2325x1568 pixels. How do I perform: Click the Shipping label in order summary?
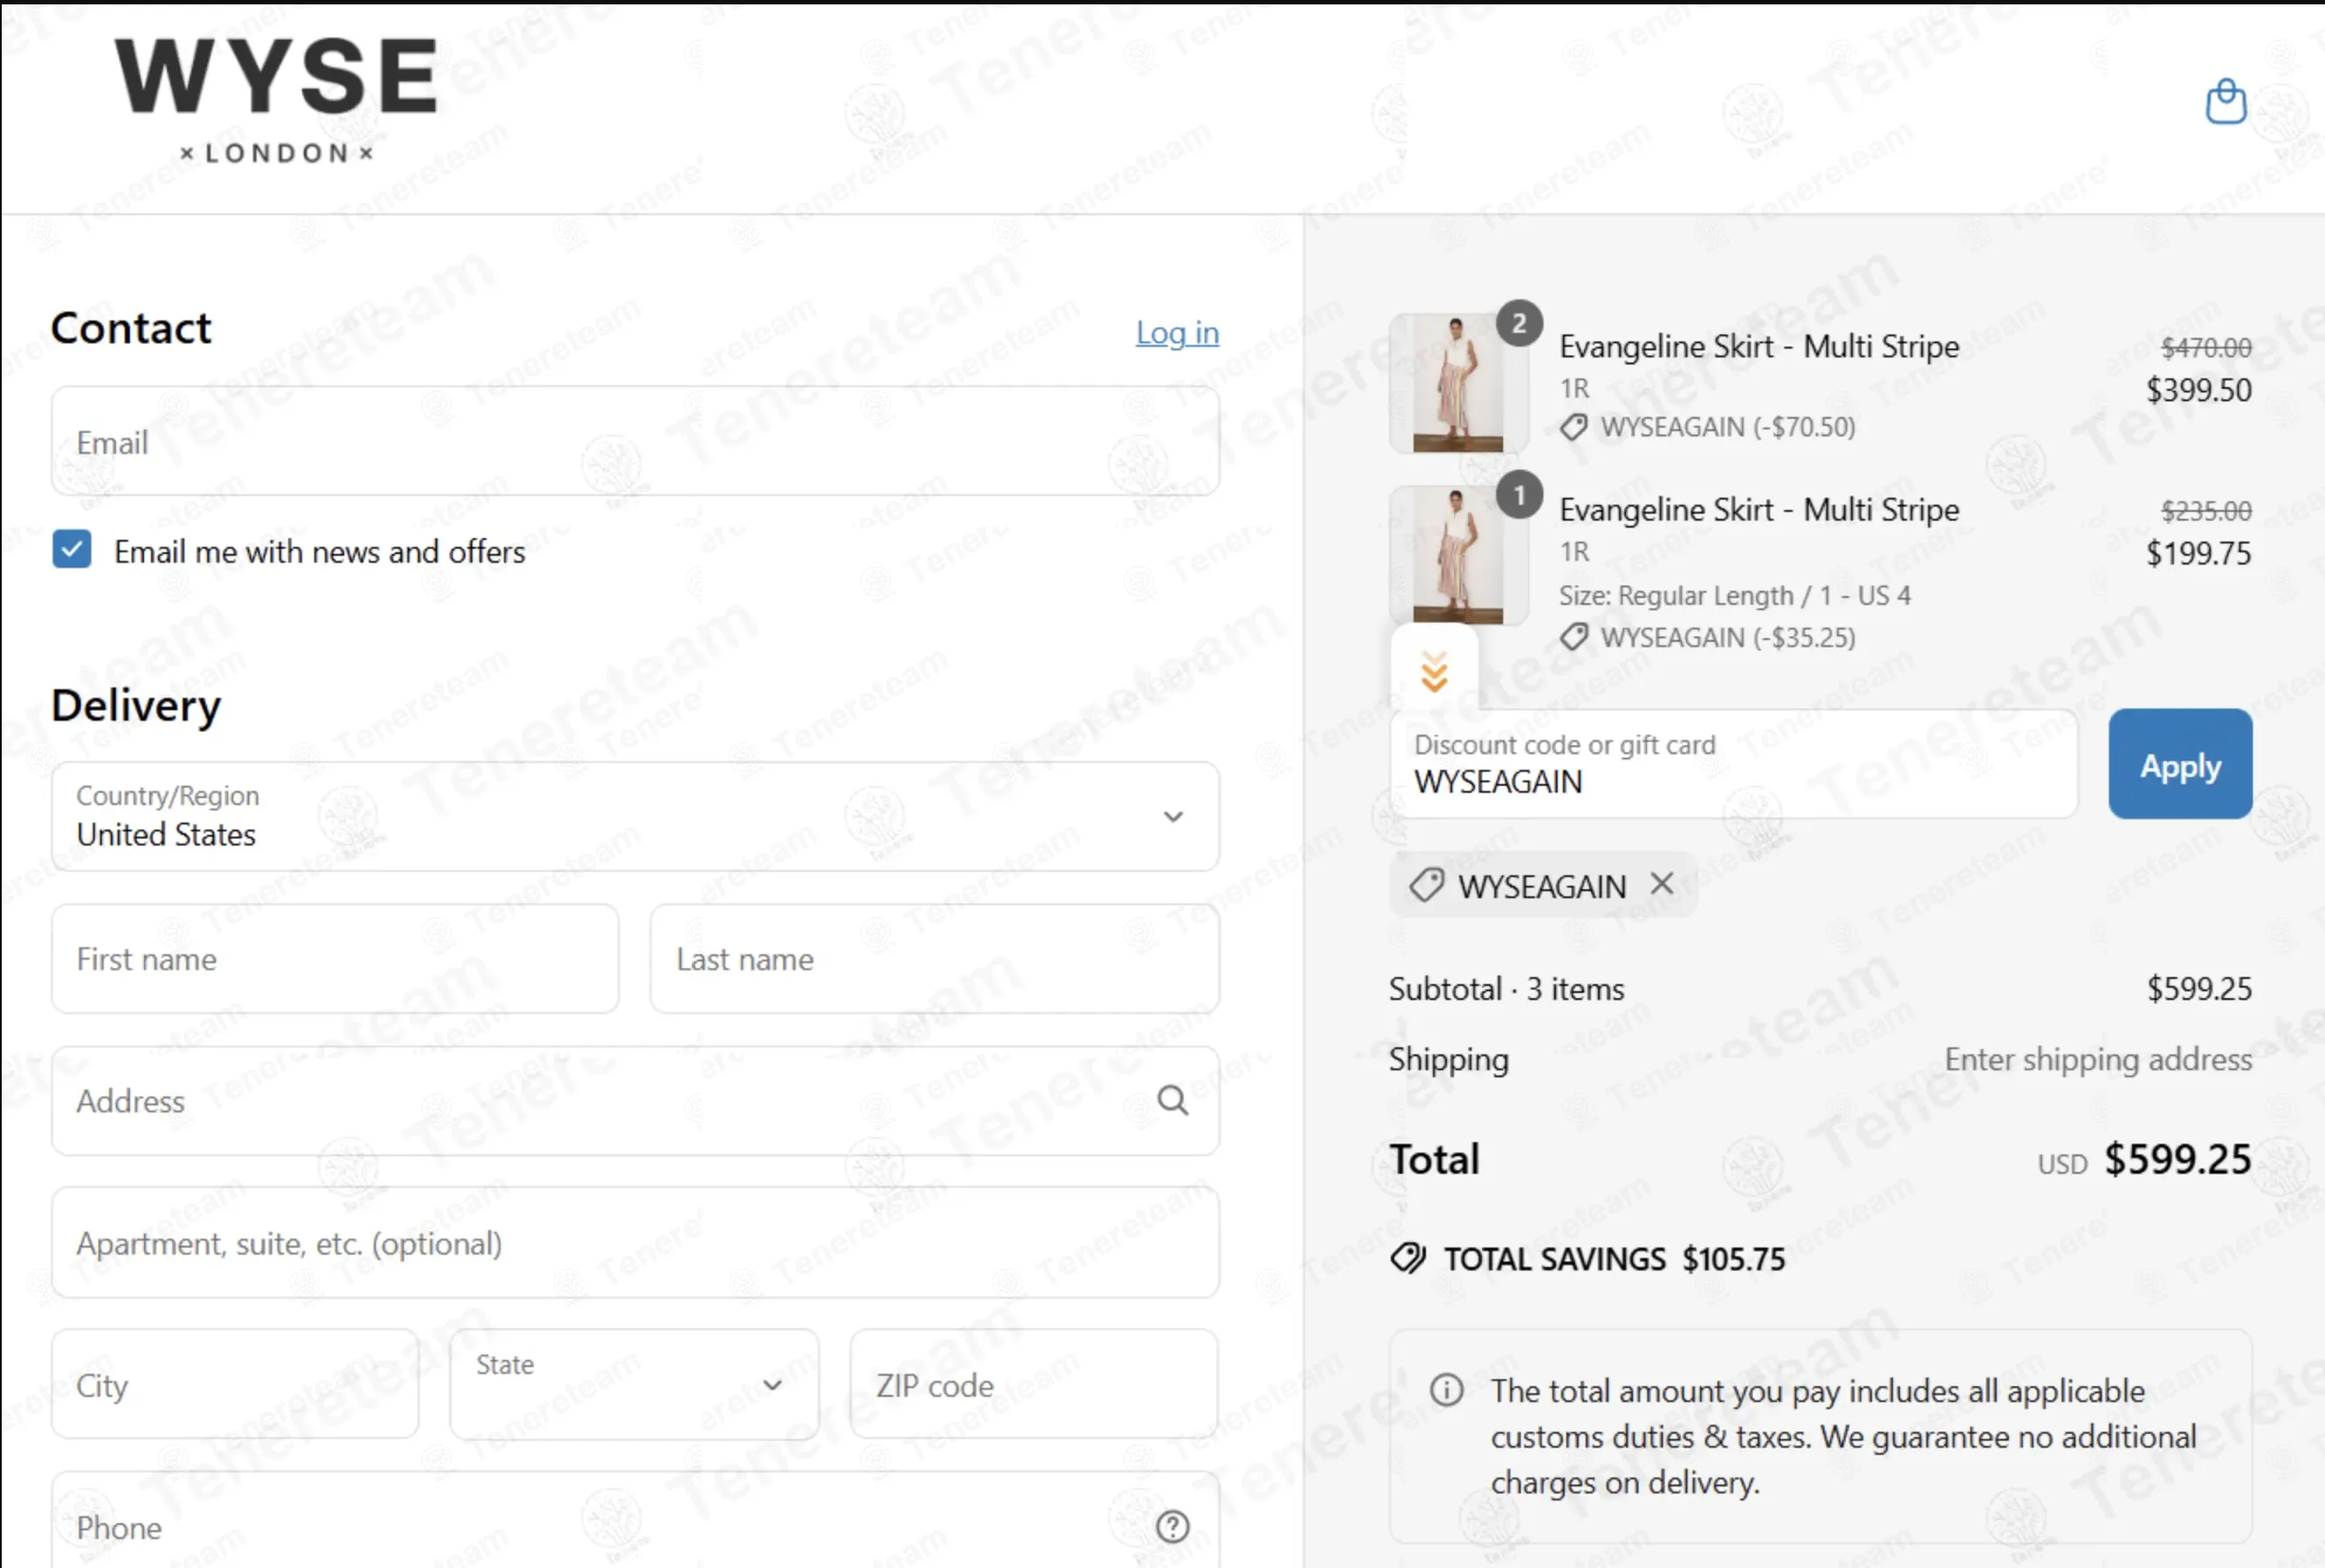click(1448, 1059)
